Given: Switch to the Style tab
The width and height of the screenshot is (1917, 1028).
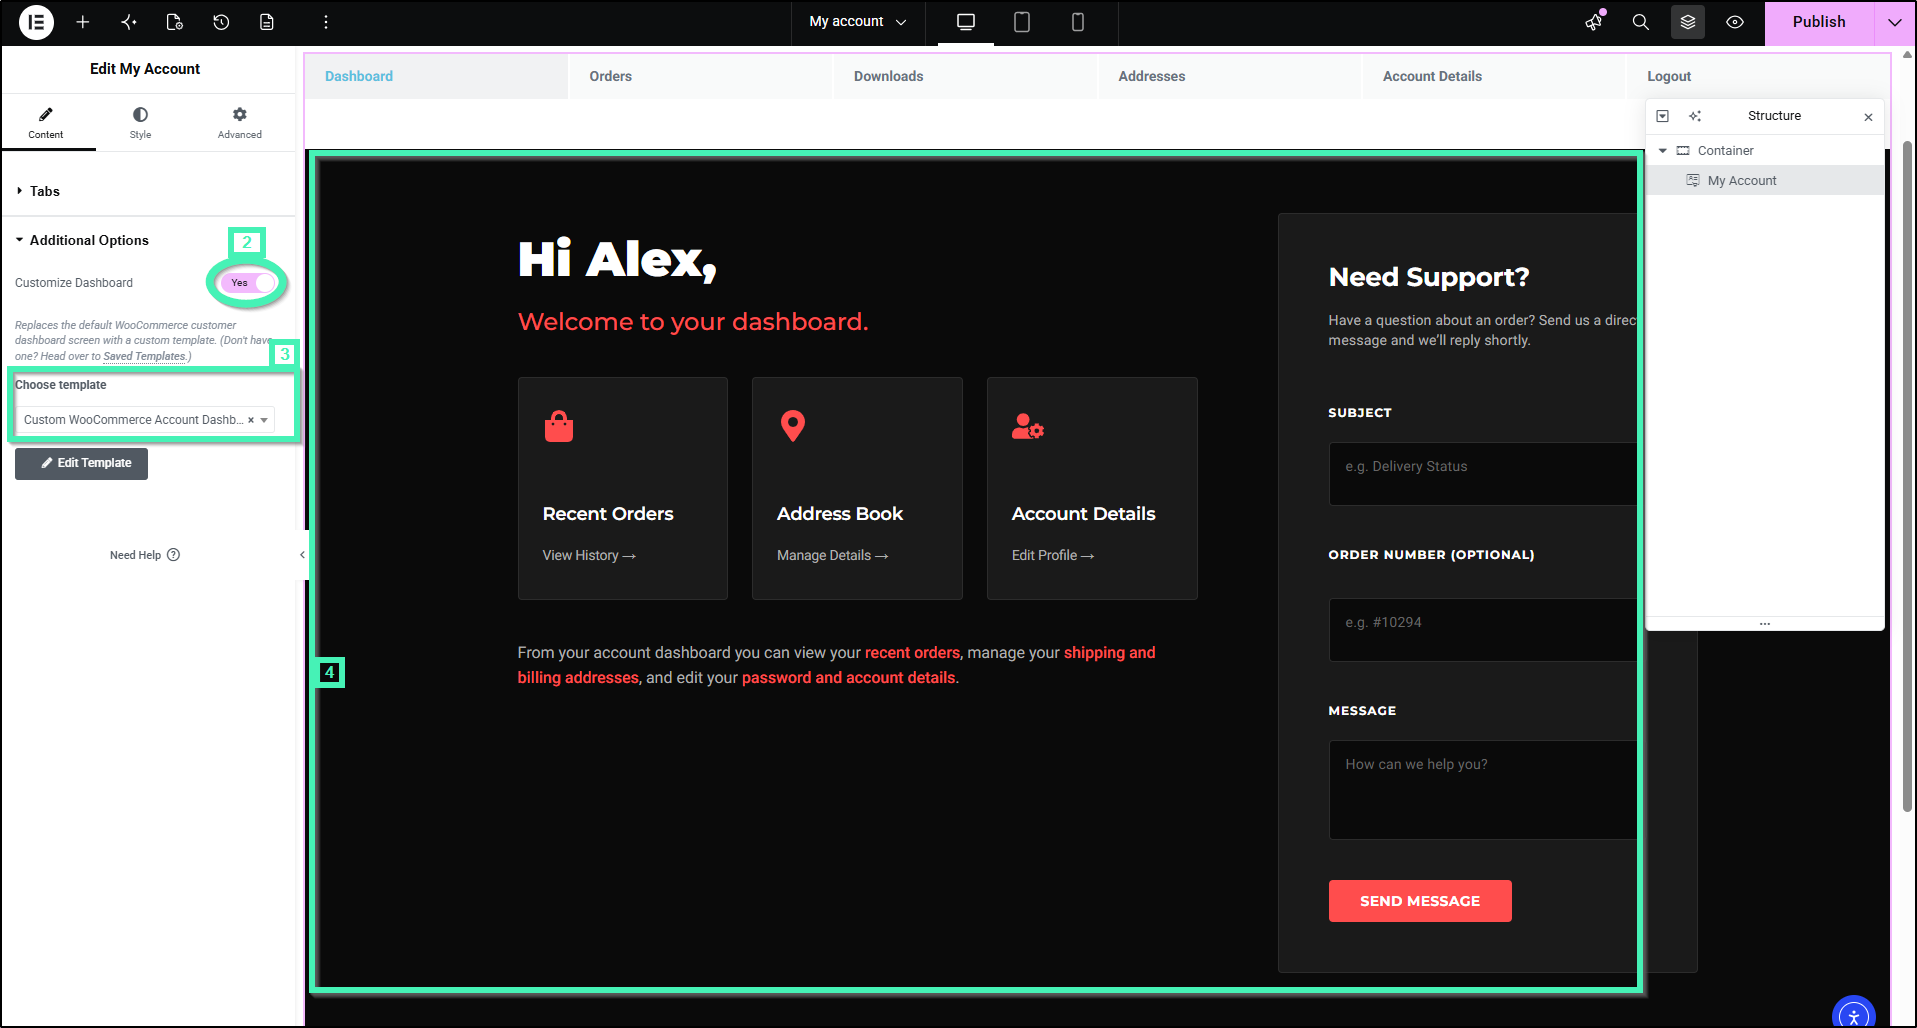Looking at the screenshot, I should pos(140,123).
